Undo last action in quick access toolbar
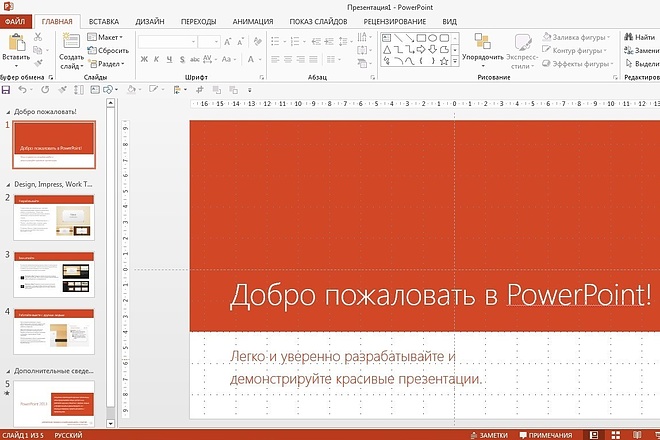 pos(23,90)
